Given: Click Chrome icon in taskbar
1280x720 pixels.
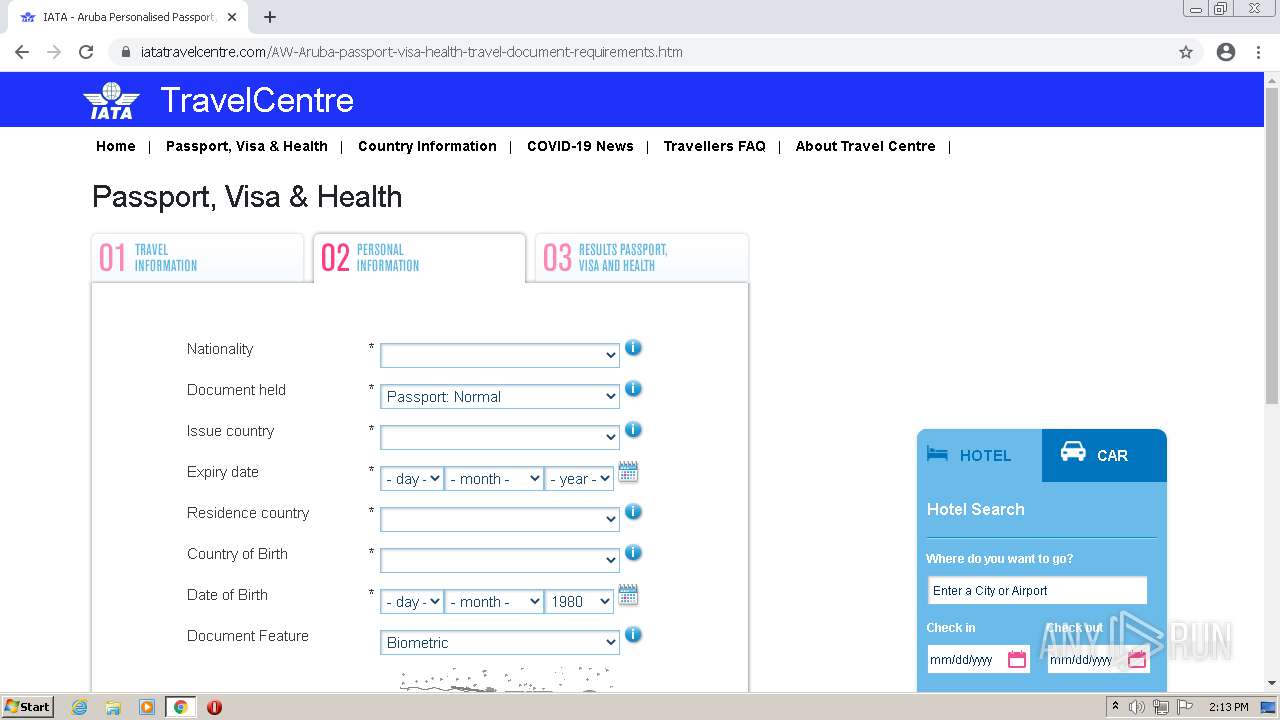Looking at the screenshot, I should (x=180, y=707).
